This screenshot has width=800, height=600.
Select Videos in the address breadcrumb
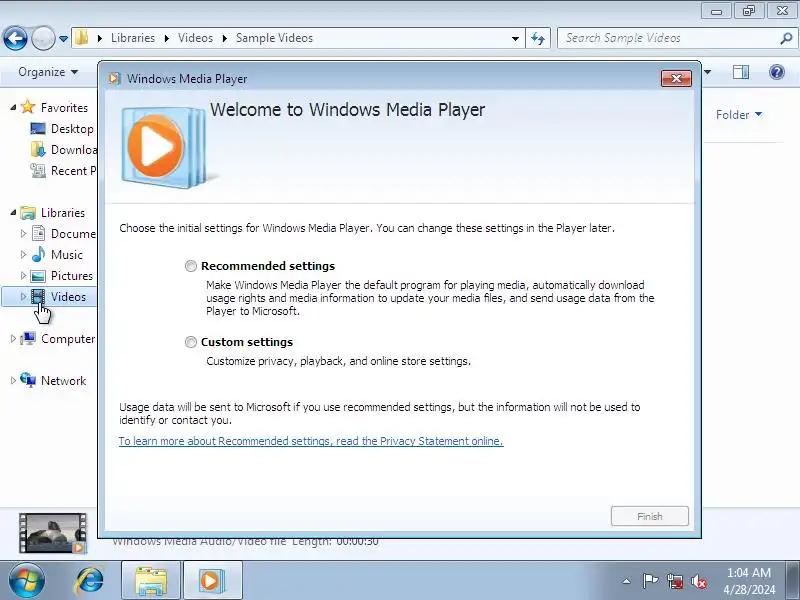pyautogui.click(x=195, y=38)
